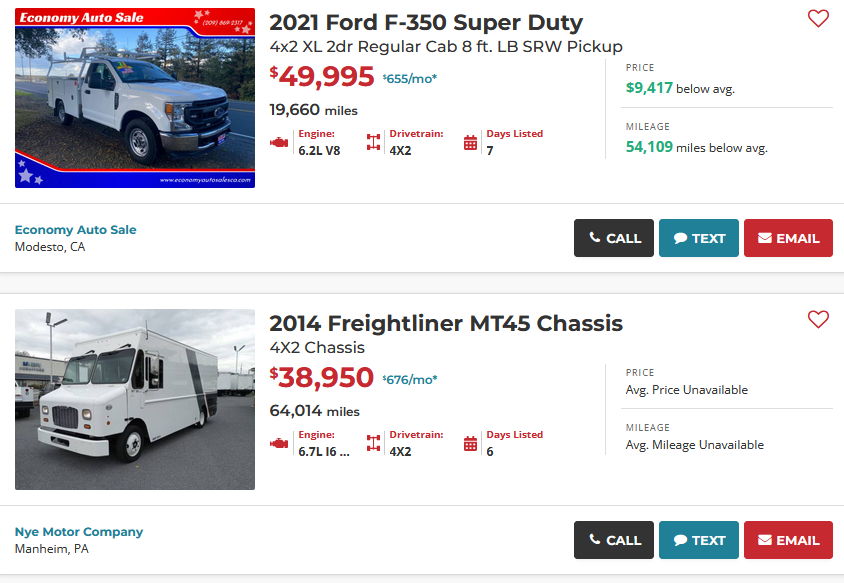
Task: Click the calendar icon on Freightliner listing
Action: [x=470, y=444]
